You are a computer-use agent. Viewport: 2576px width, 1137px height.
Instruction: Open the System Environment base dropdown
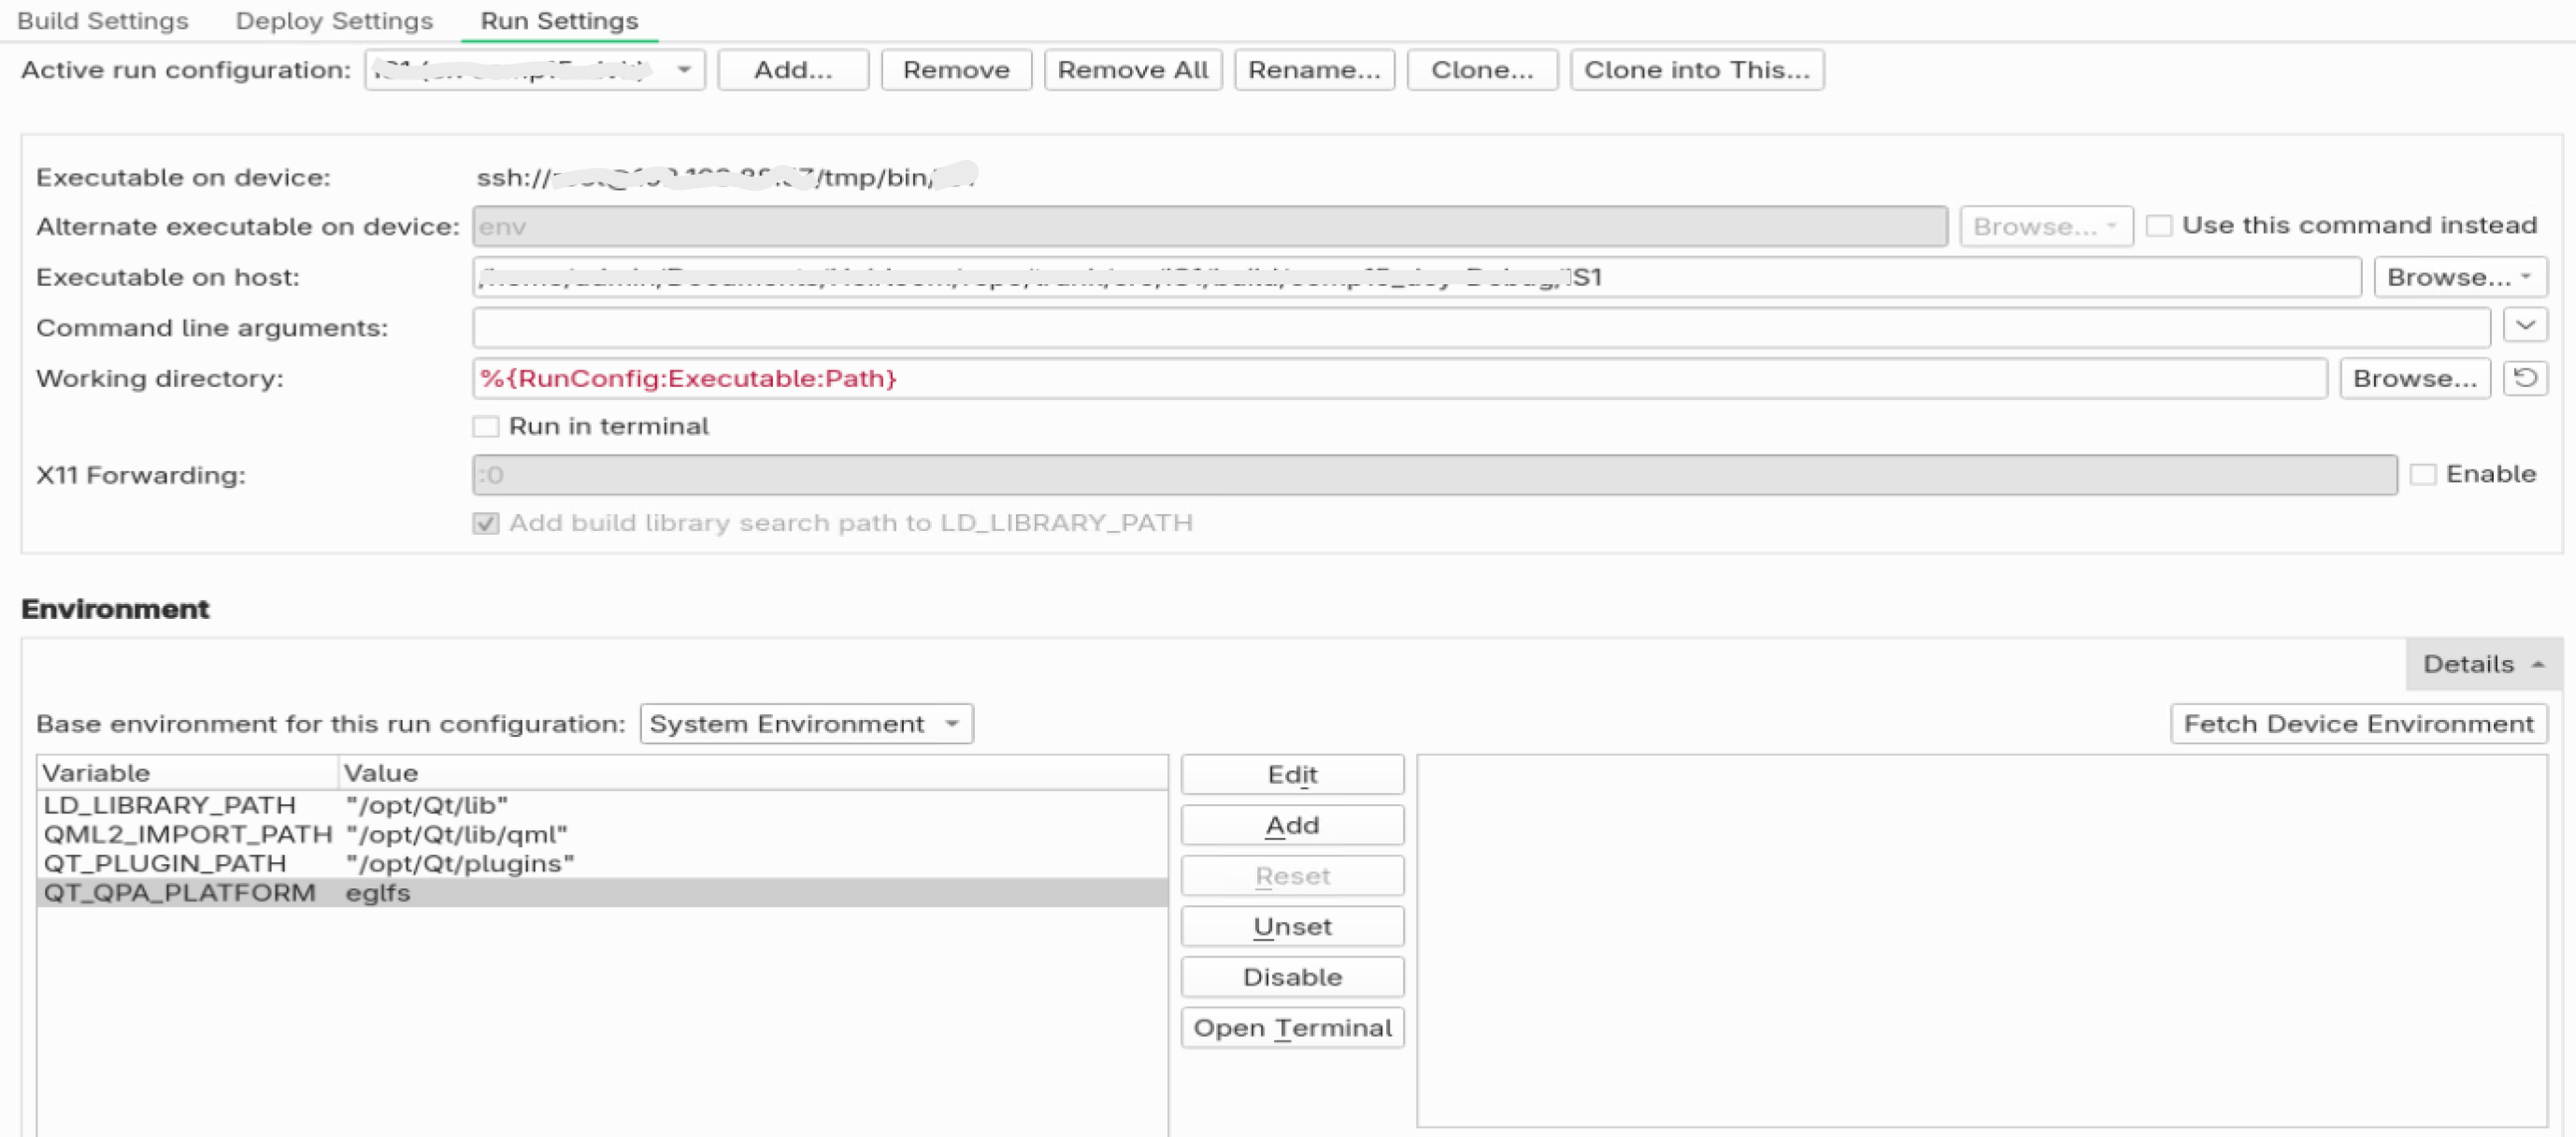pos(806,723)
